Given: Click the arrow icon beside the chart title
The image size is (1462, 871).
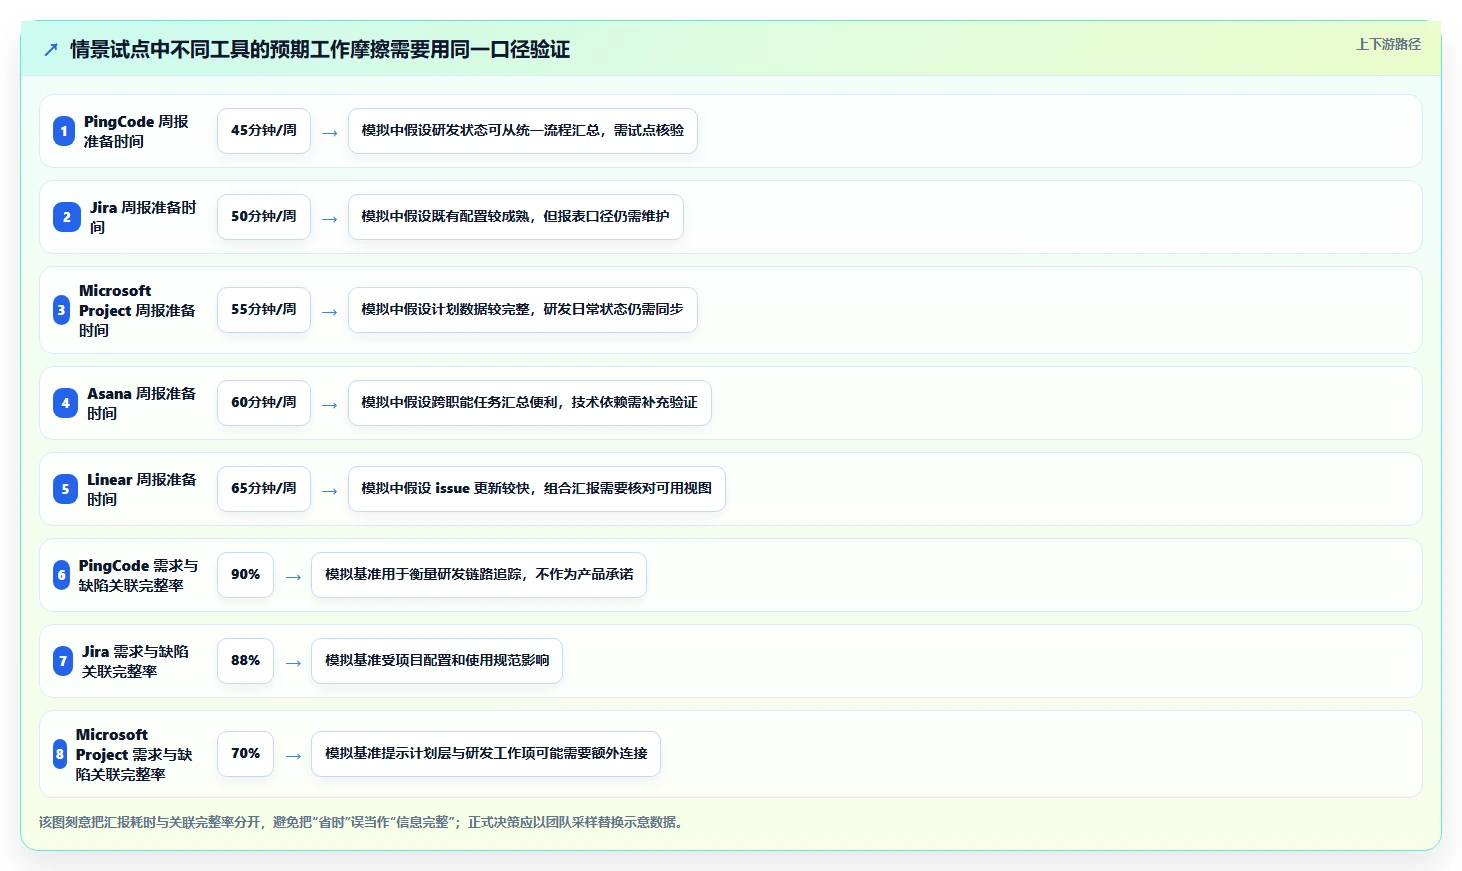Looking at the screenshot, I should 51,50.
